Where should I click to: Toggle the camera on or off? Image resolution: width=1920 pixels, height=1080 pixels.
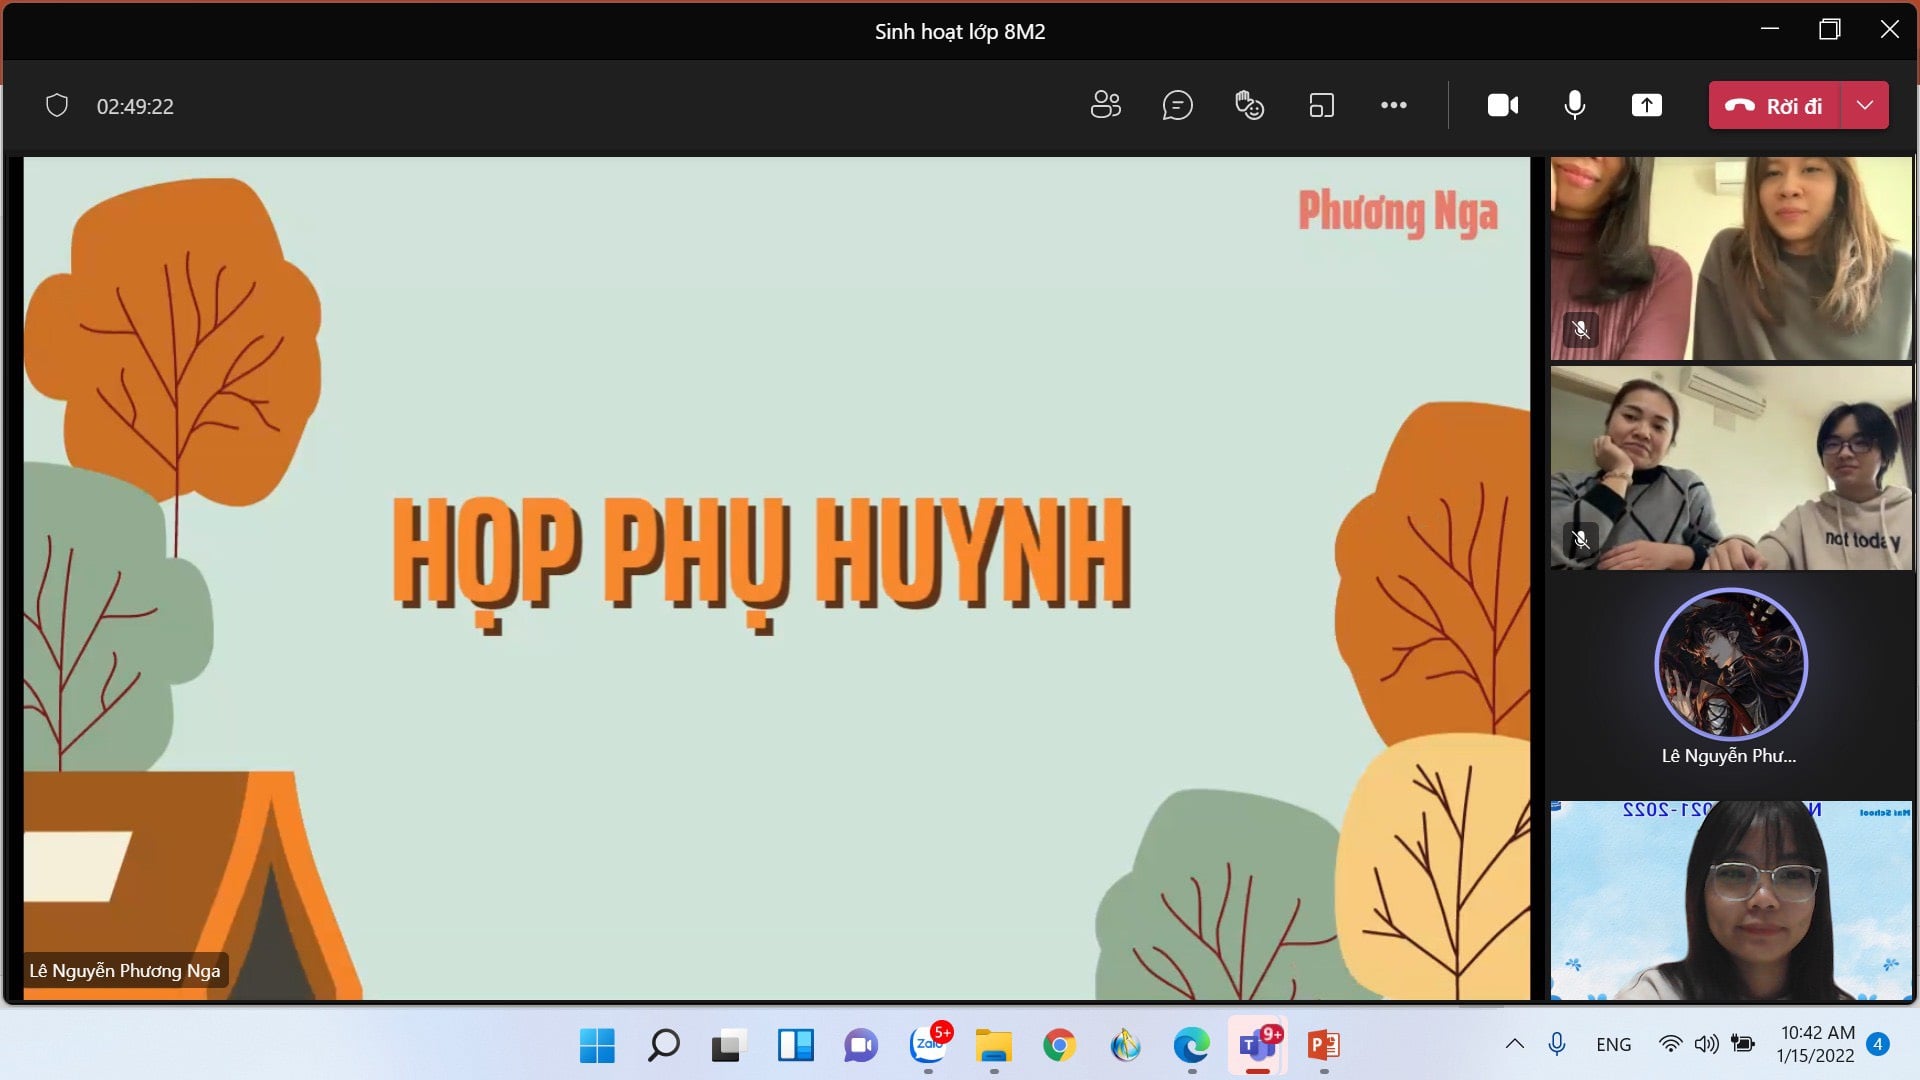1502,105
